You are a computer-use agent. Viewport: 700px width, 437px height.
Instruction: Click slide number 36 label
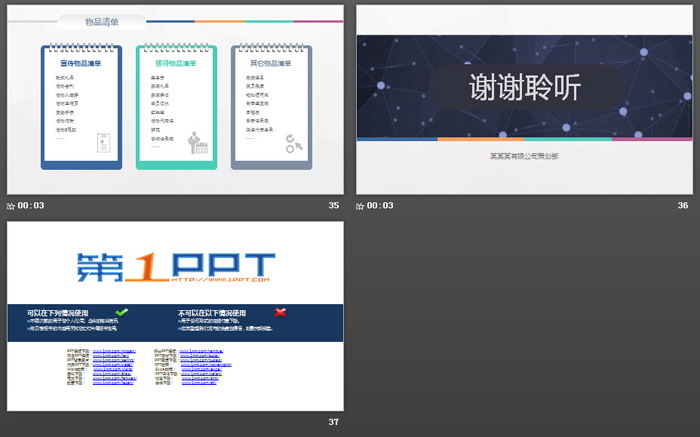[683, 206]
